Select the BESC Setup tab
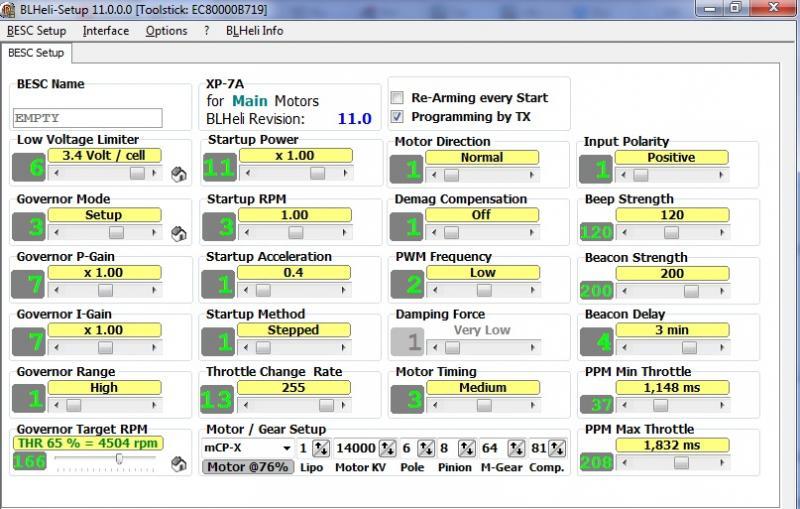The width and height of the screenshot is (800, 509). pyautogui.click(x=36, y=53)
